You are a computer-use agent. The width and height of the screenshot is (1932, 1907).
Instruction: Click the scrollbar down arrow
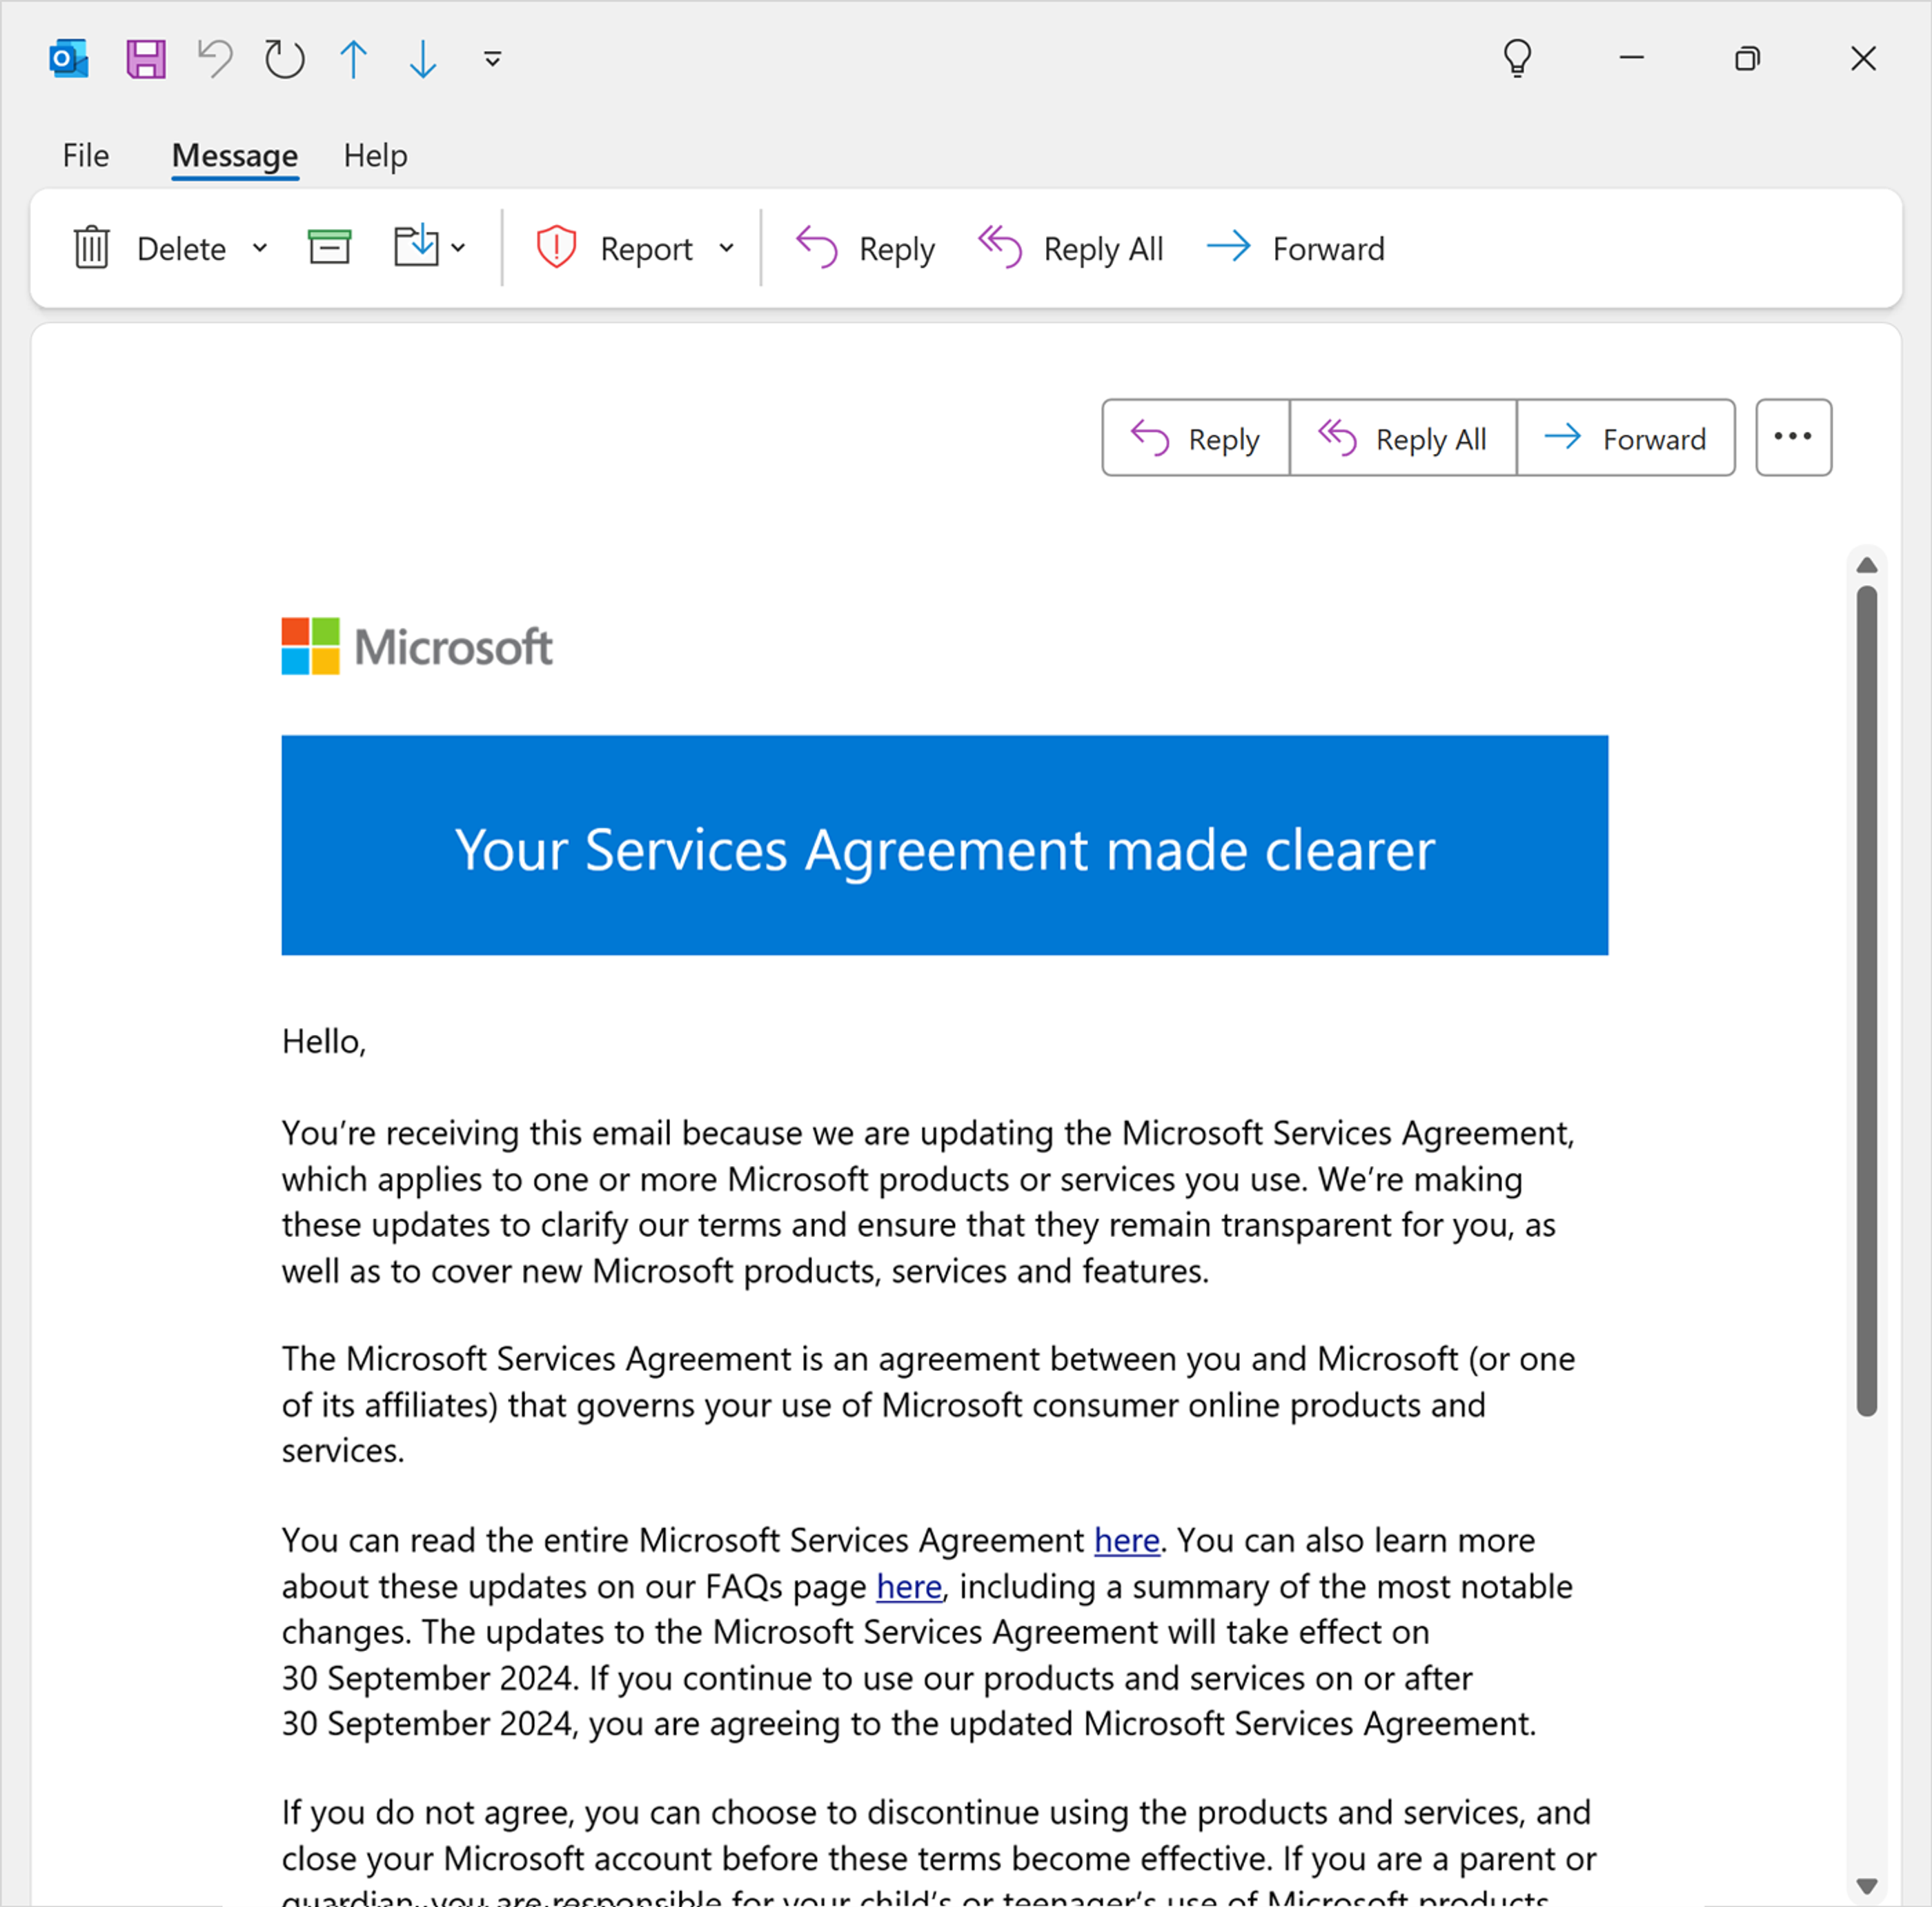[1866, 1885]
